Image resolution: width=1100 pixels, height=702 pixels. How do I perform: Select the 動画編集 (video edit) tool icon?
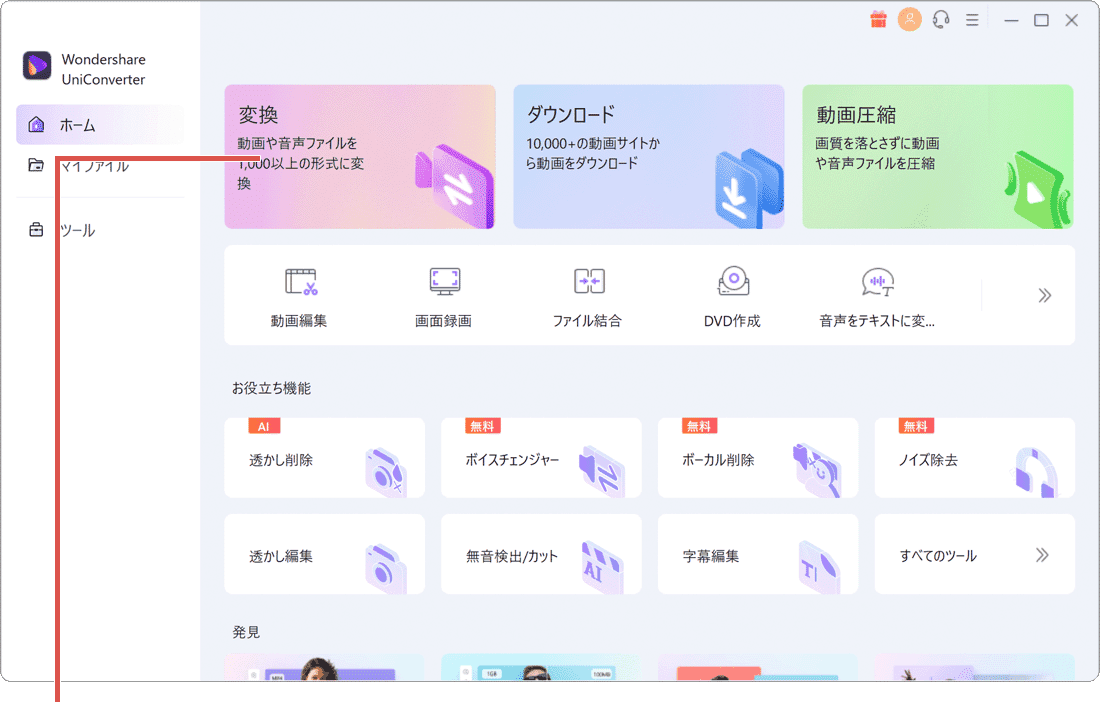(x=300, y=295)
